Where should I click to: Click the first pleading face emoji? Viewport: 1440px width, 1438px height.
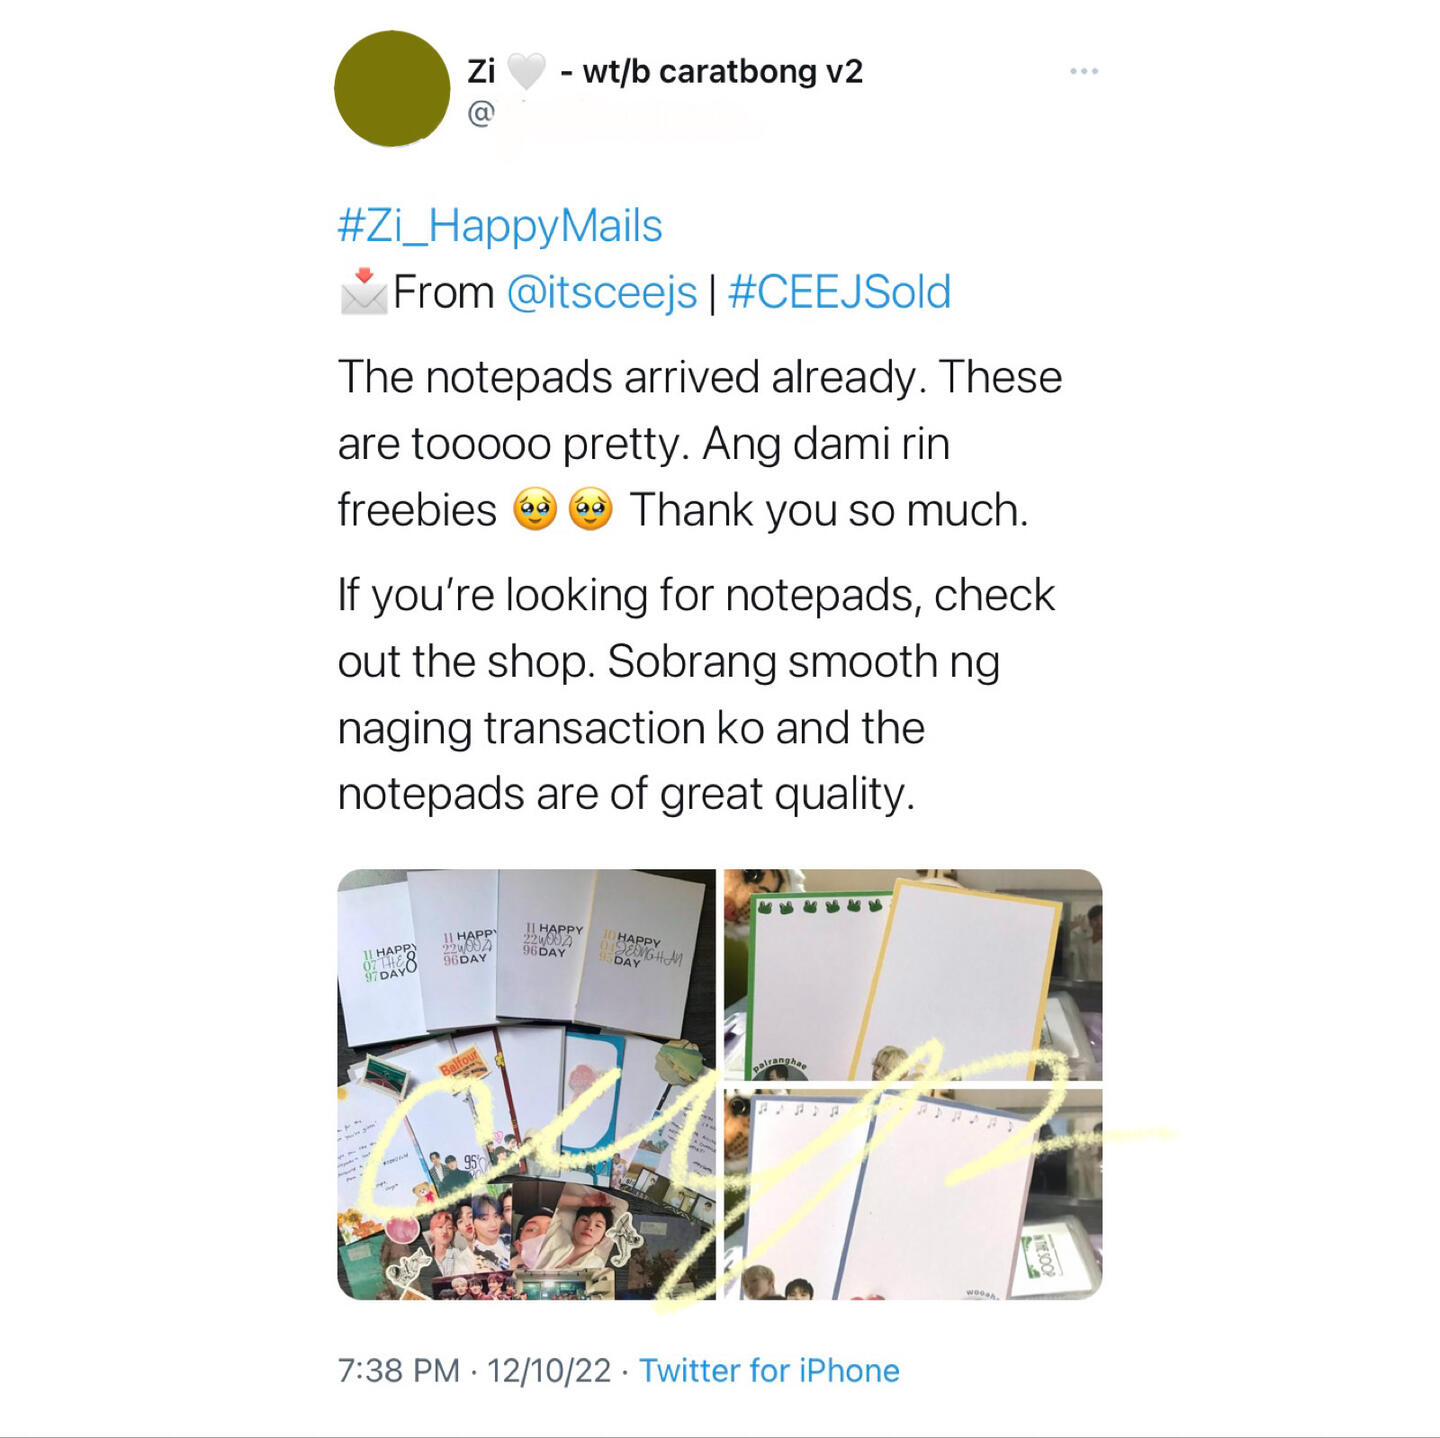535,509
